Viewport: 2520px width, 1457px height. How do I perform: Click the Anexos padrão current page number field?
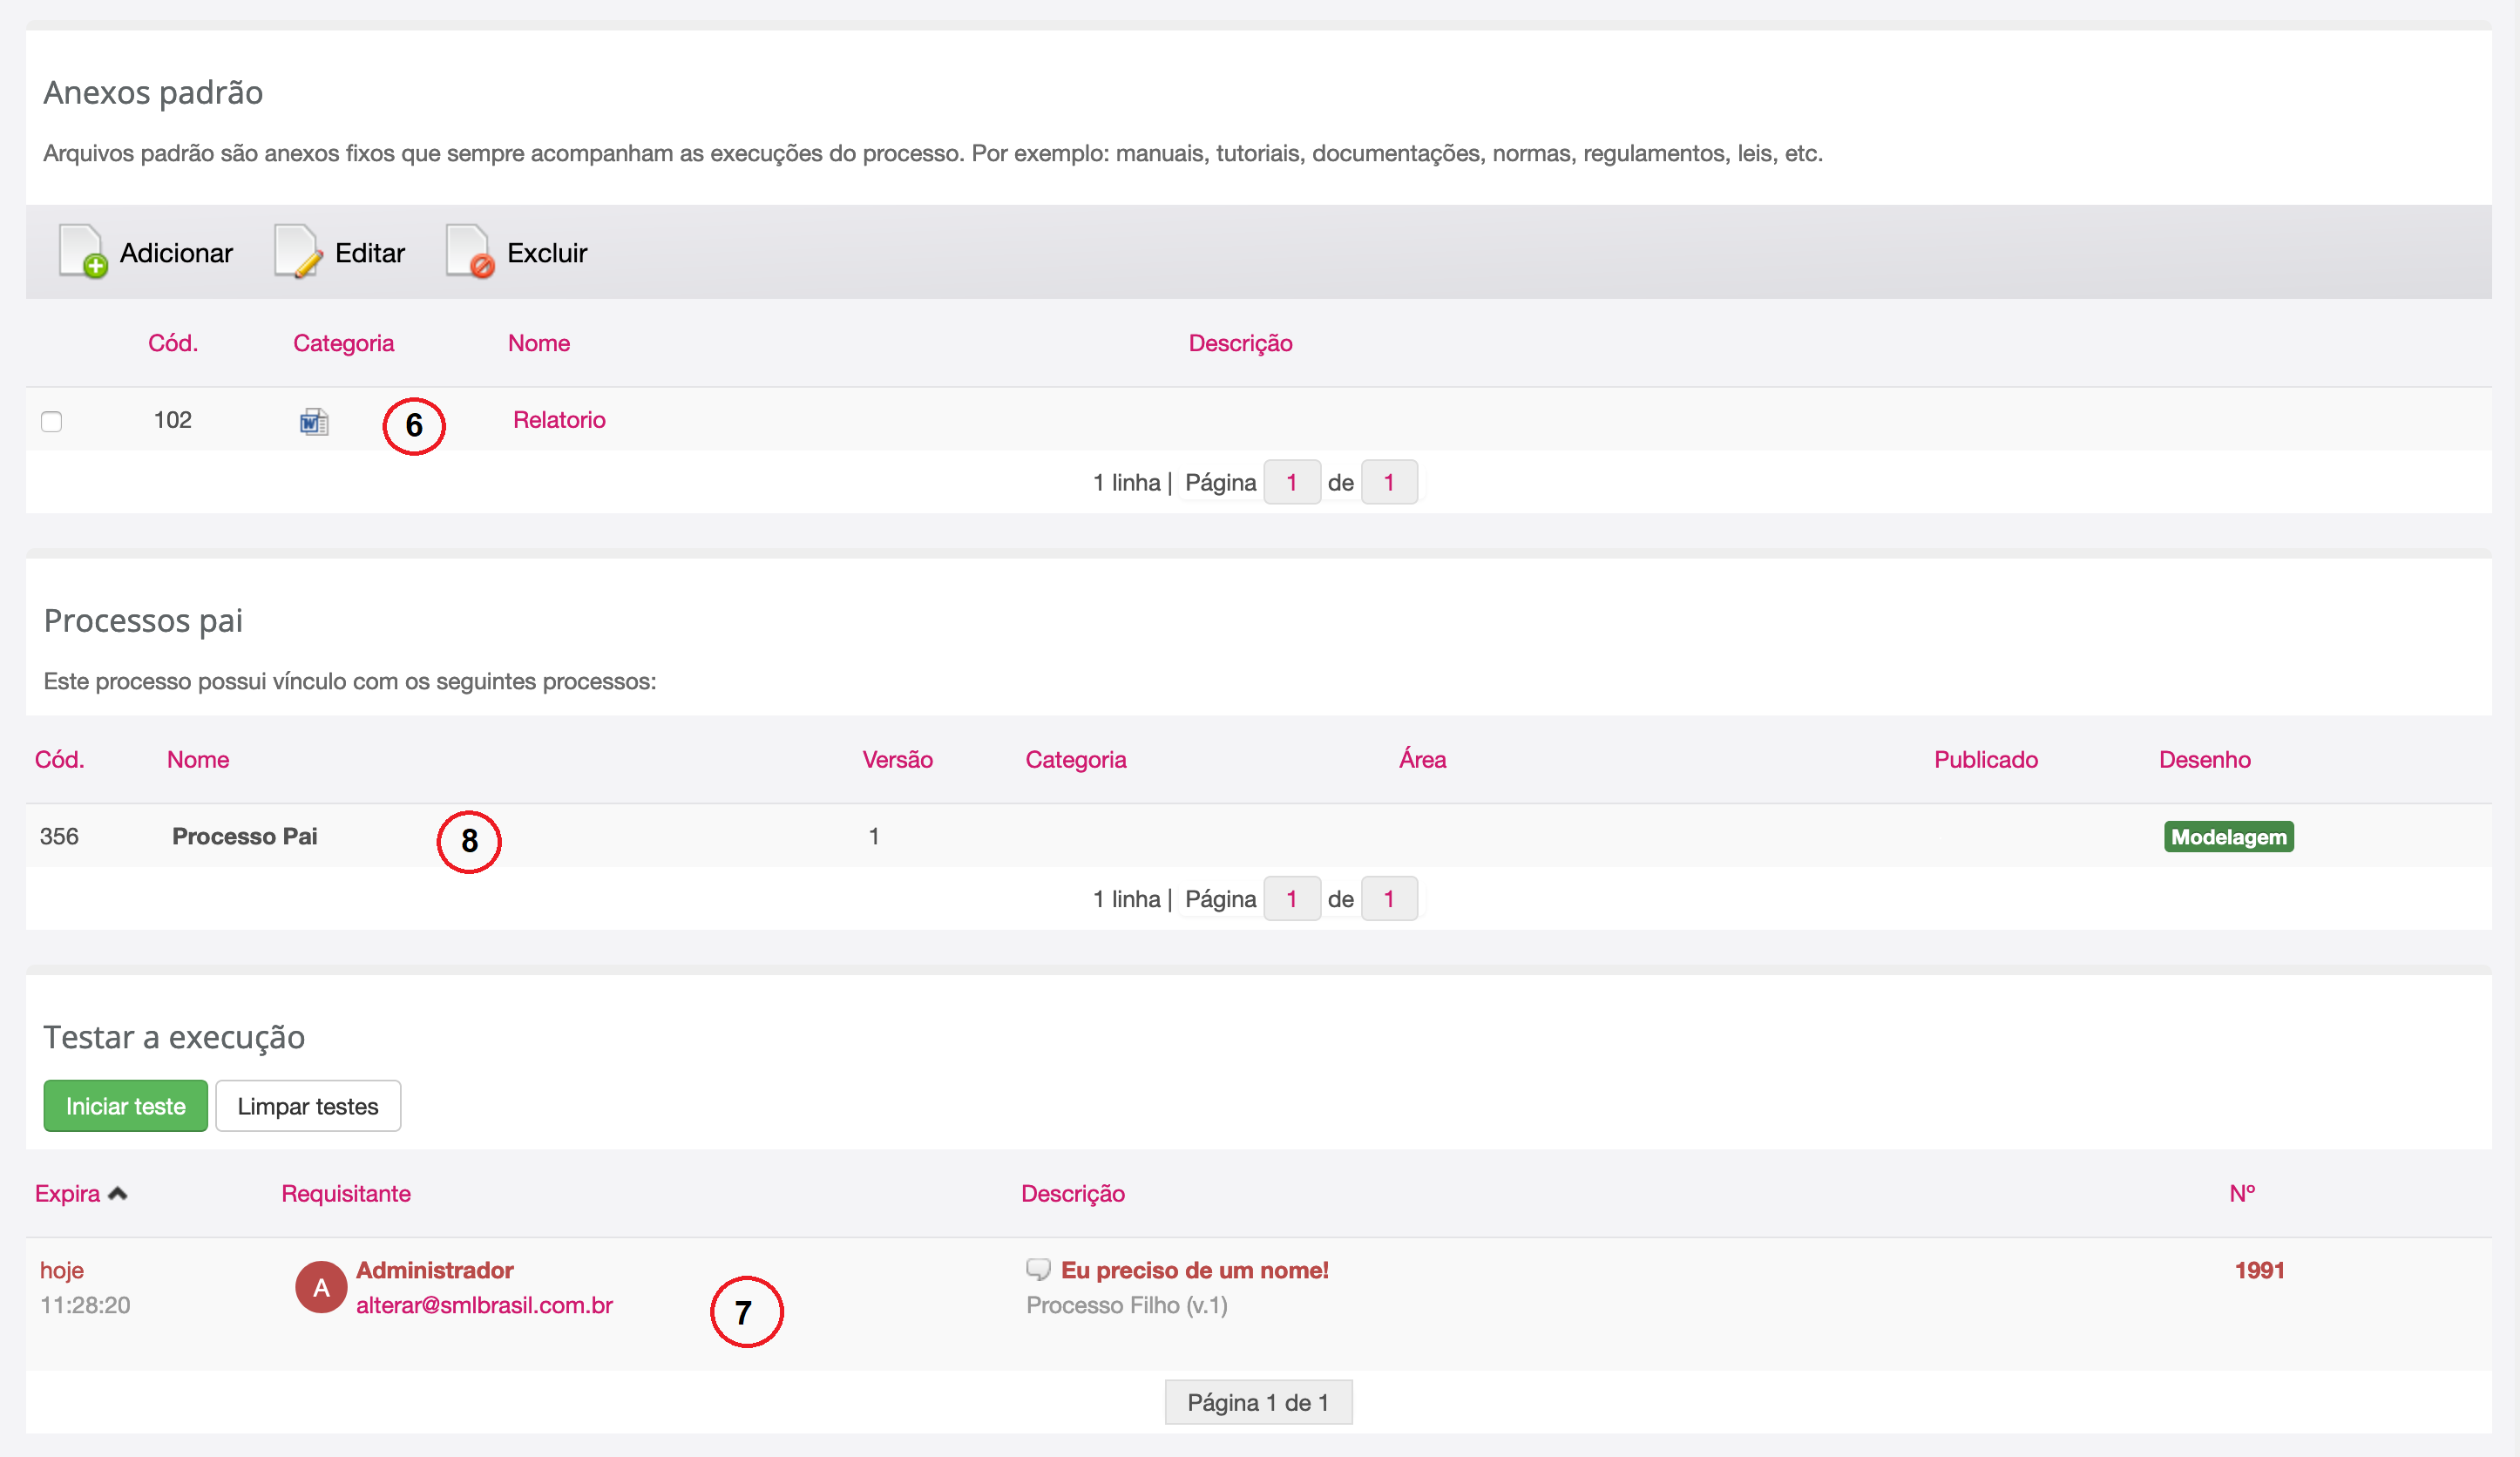pos(1291,483)
